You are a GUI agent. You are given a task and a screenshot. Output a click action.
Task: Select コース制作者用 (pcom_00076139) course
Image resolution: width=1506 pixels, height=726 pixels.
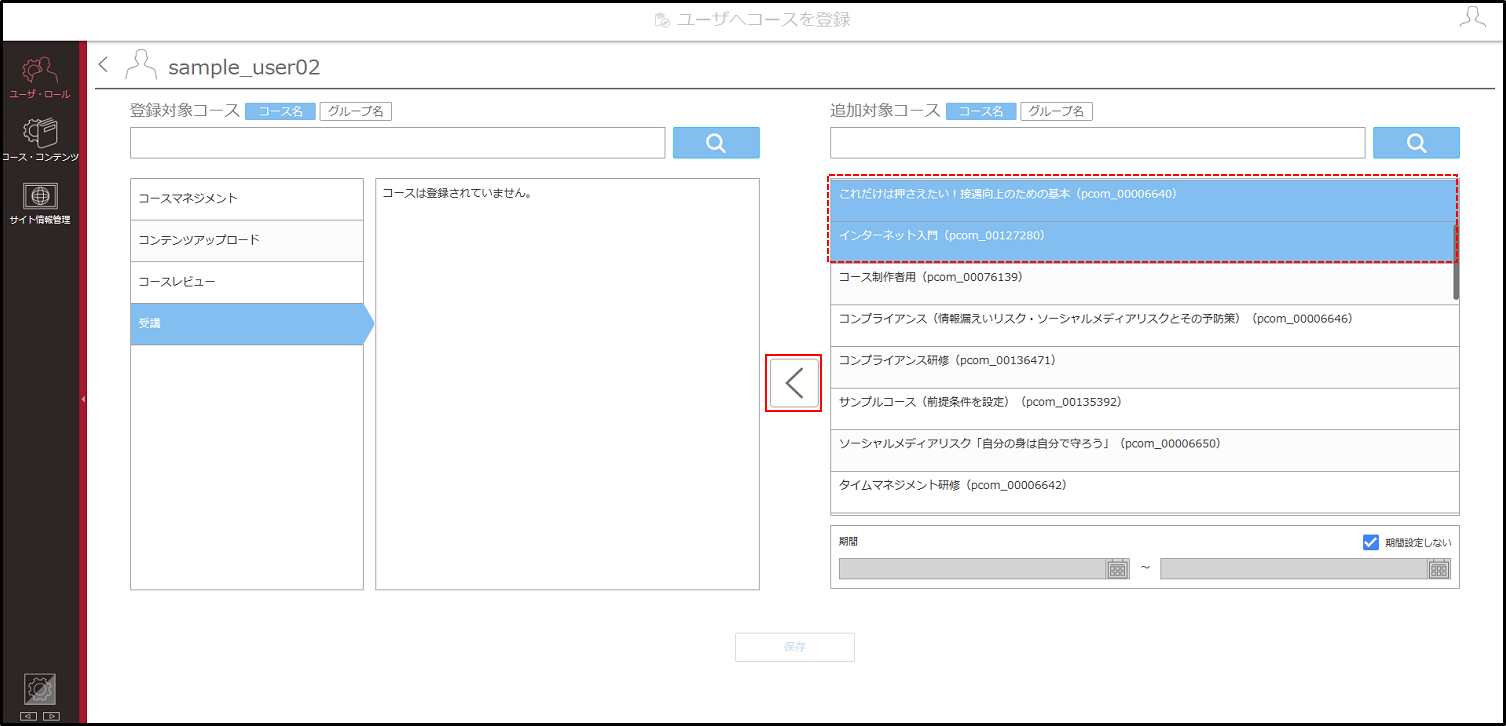tap(1142, 284)
